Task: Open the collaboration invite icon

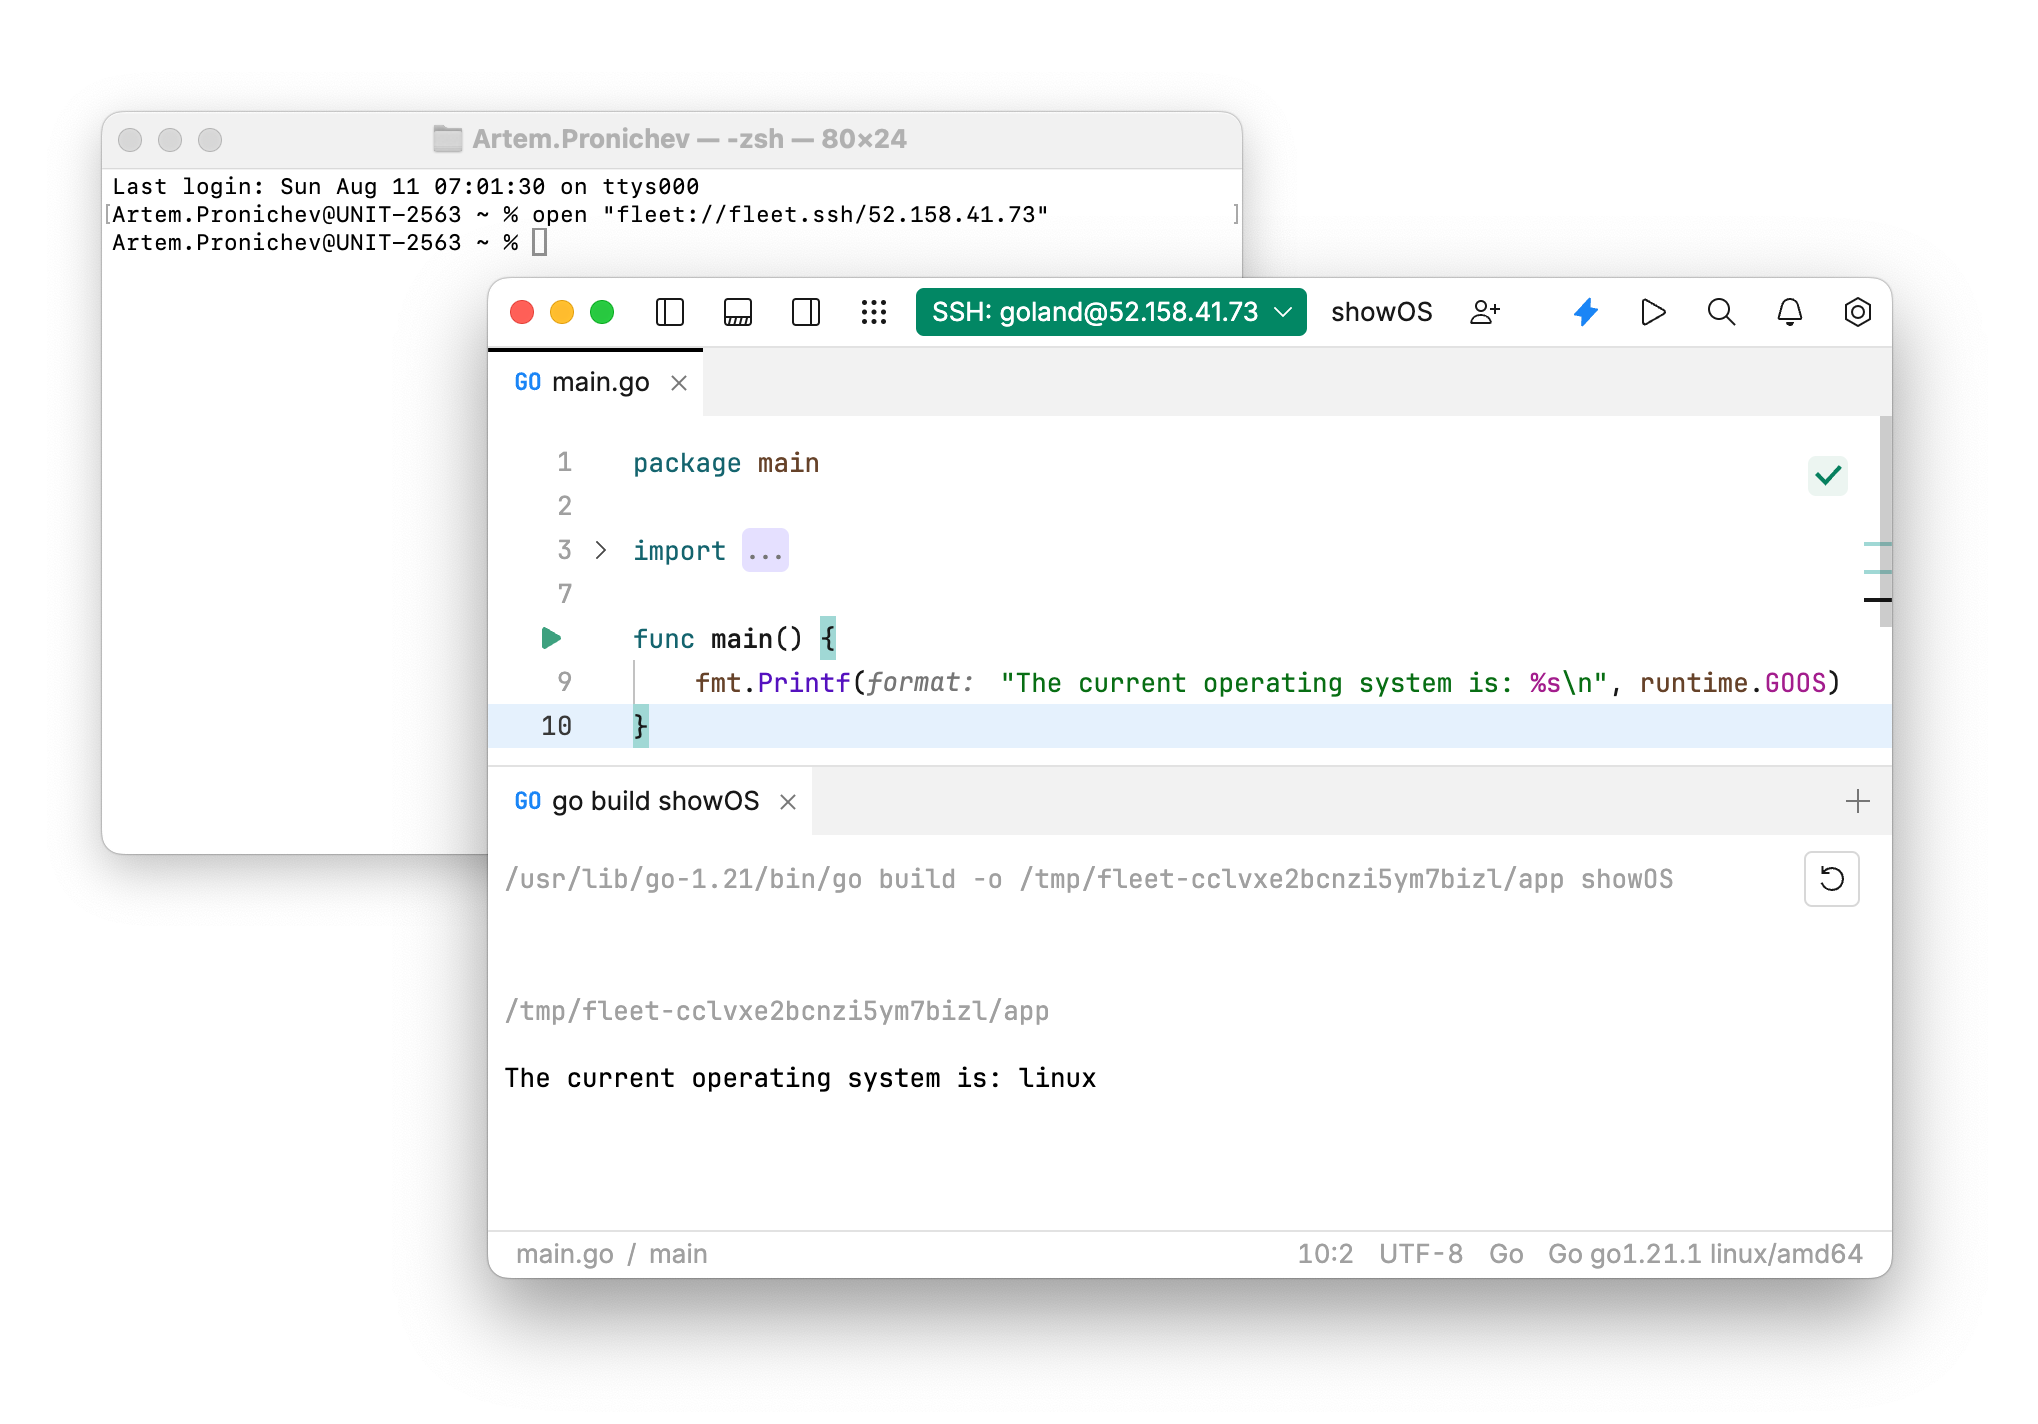Action: pos(1484,312)
